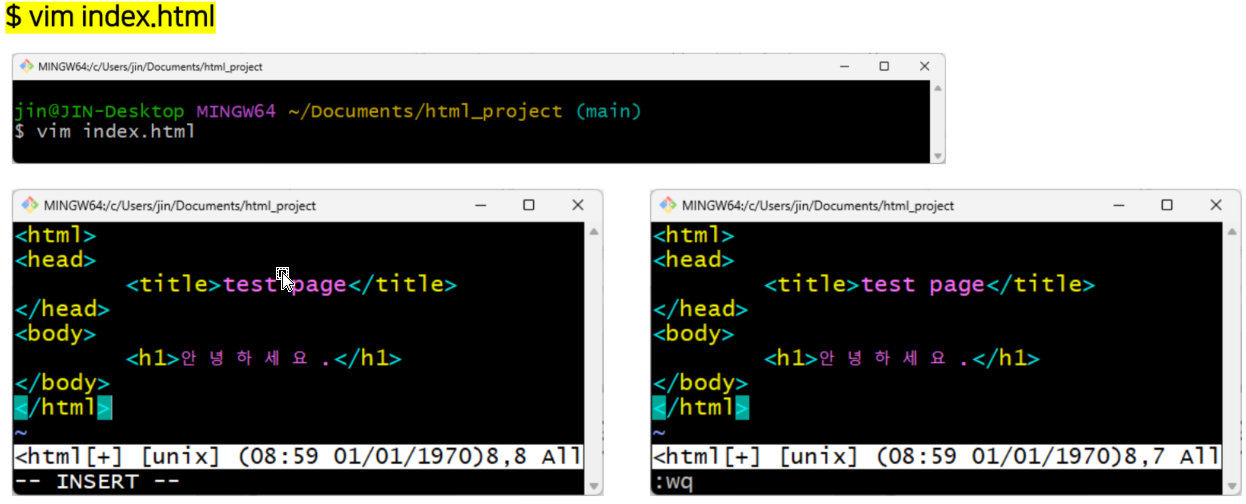1246x504 pixels.
Task: Click the top terminal title 'MINGW64:/c/Users/jin/Documents/html_project'
Action: 150,67
